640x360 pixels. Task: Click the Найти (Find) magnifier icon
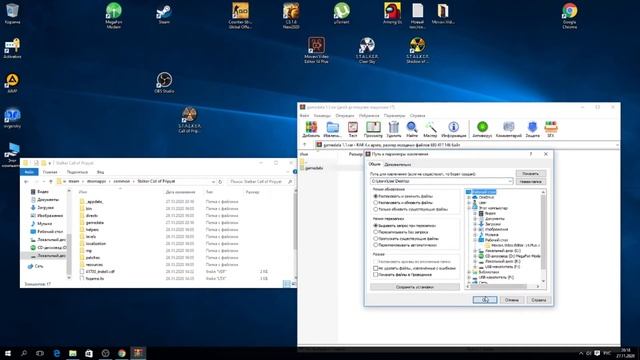coord(412,129)
